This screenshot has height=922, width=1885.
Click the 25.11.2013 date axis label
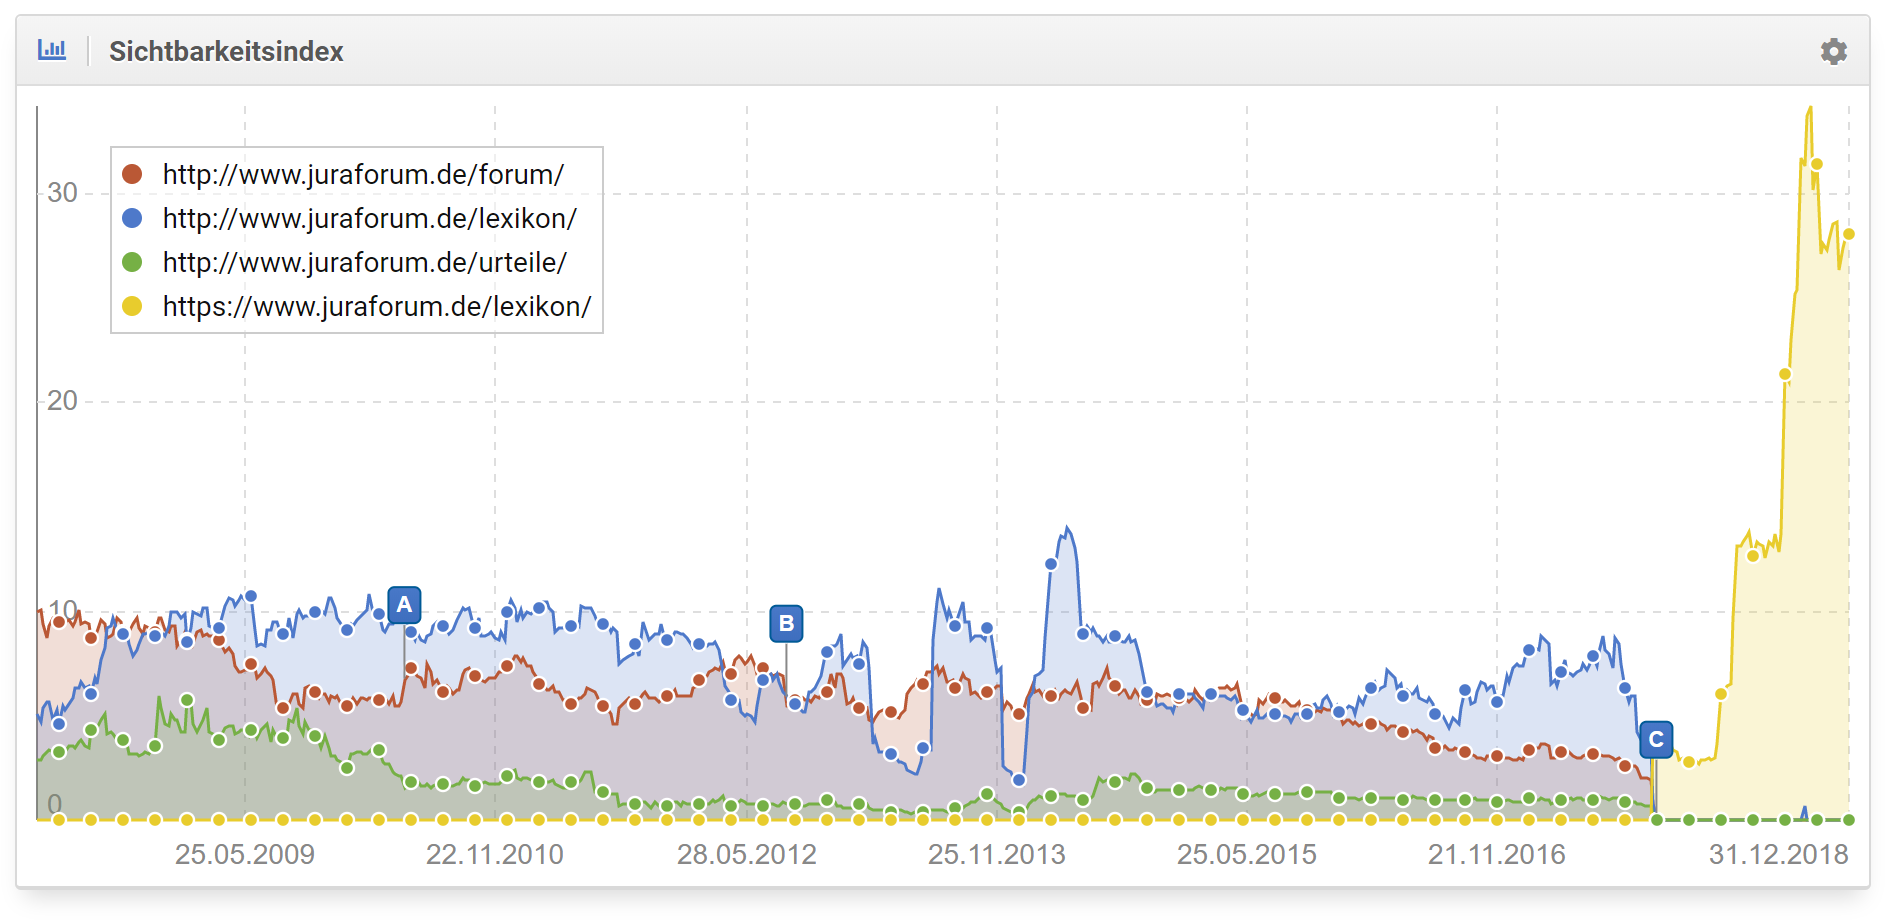(x=996, y=855)
